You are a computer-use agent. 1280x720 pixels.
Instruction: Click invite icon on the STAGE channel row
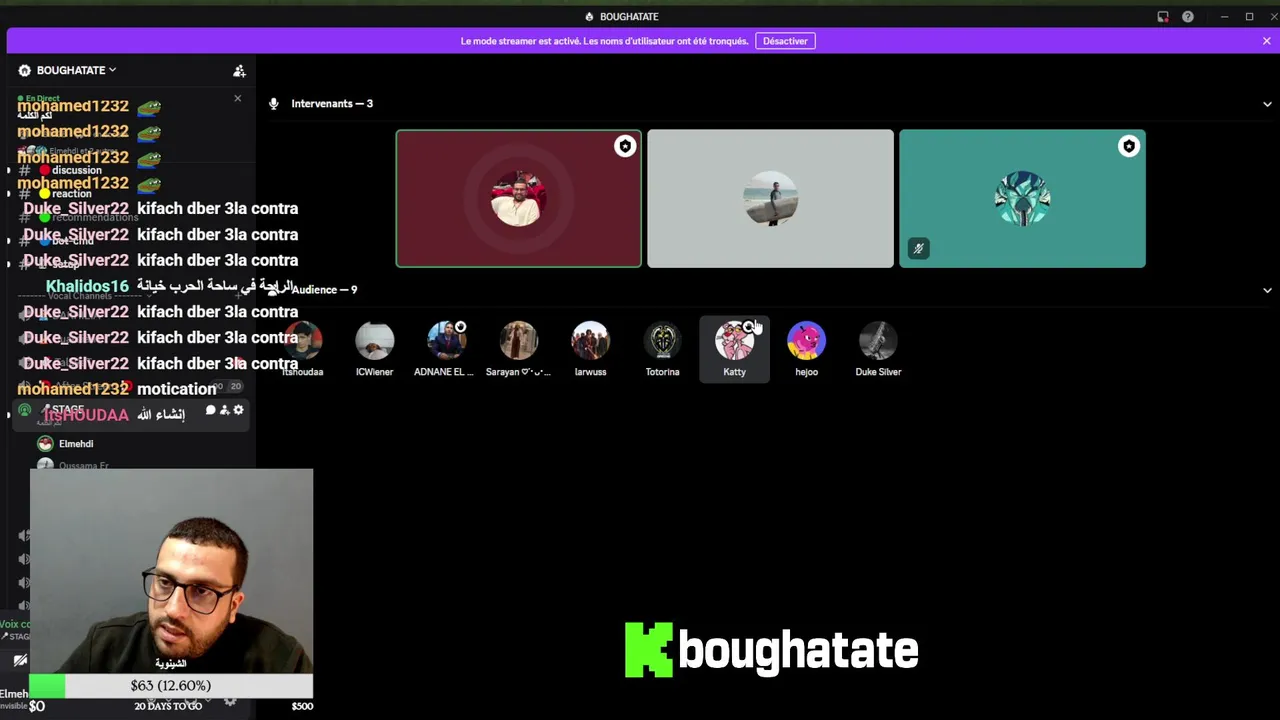coord(224,411)
